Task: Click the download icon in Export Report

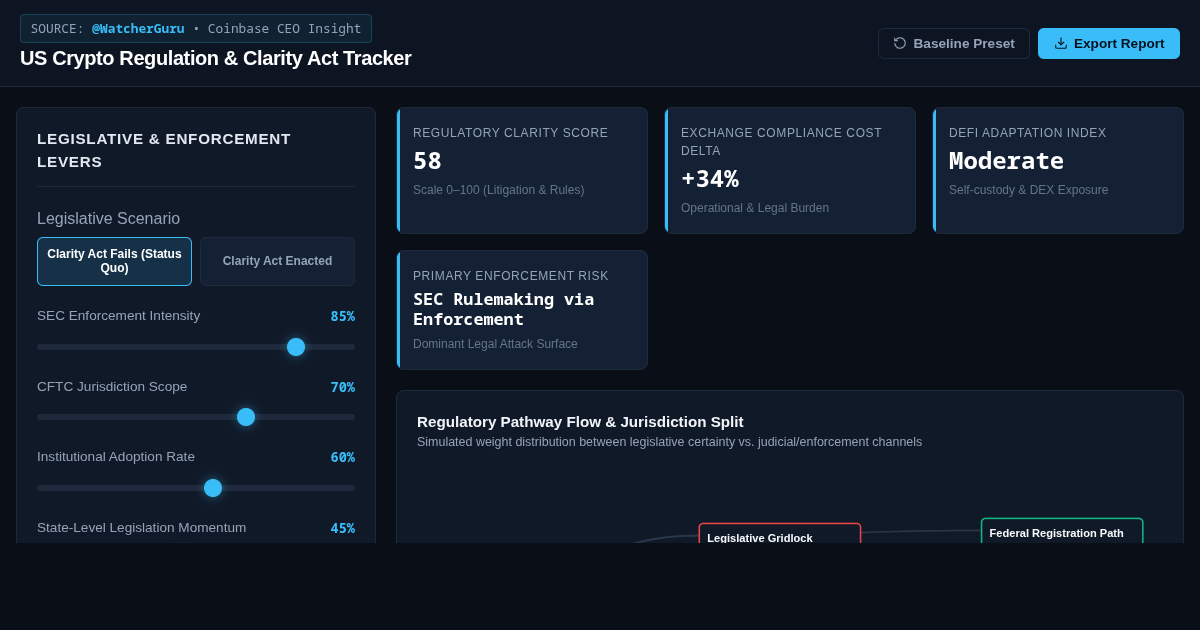Action: pos(1061,43)
